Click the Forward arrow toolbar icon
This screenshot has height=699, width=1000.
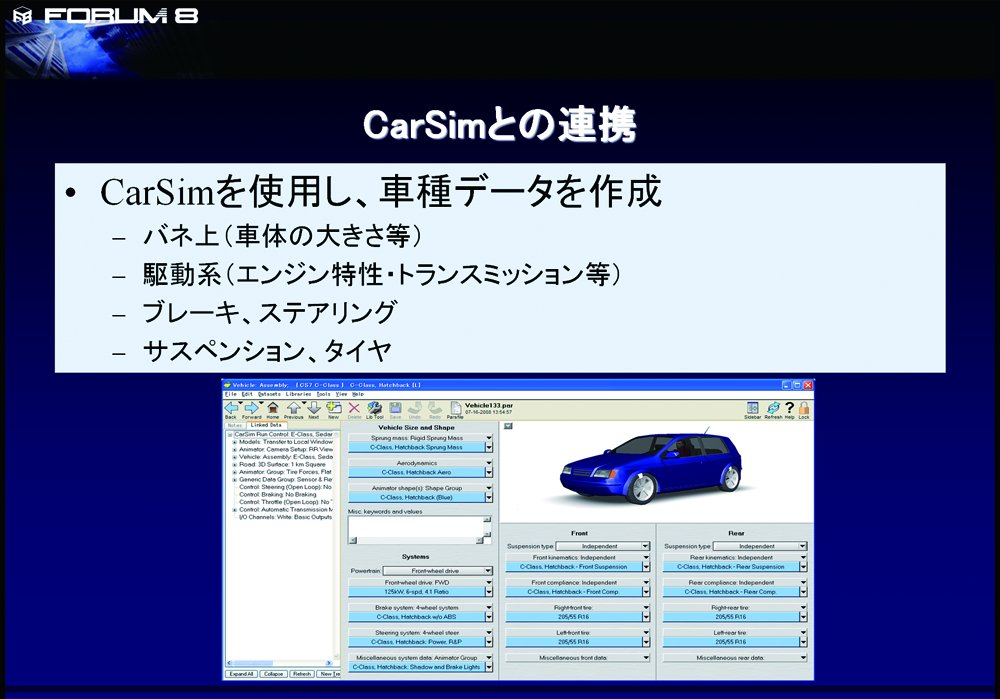(251, 408)
